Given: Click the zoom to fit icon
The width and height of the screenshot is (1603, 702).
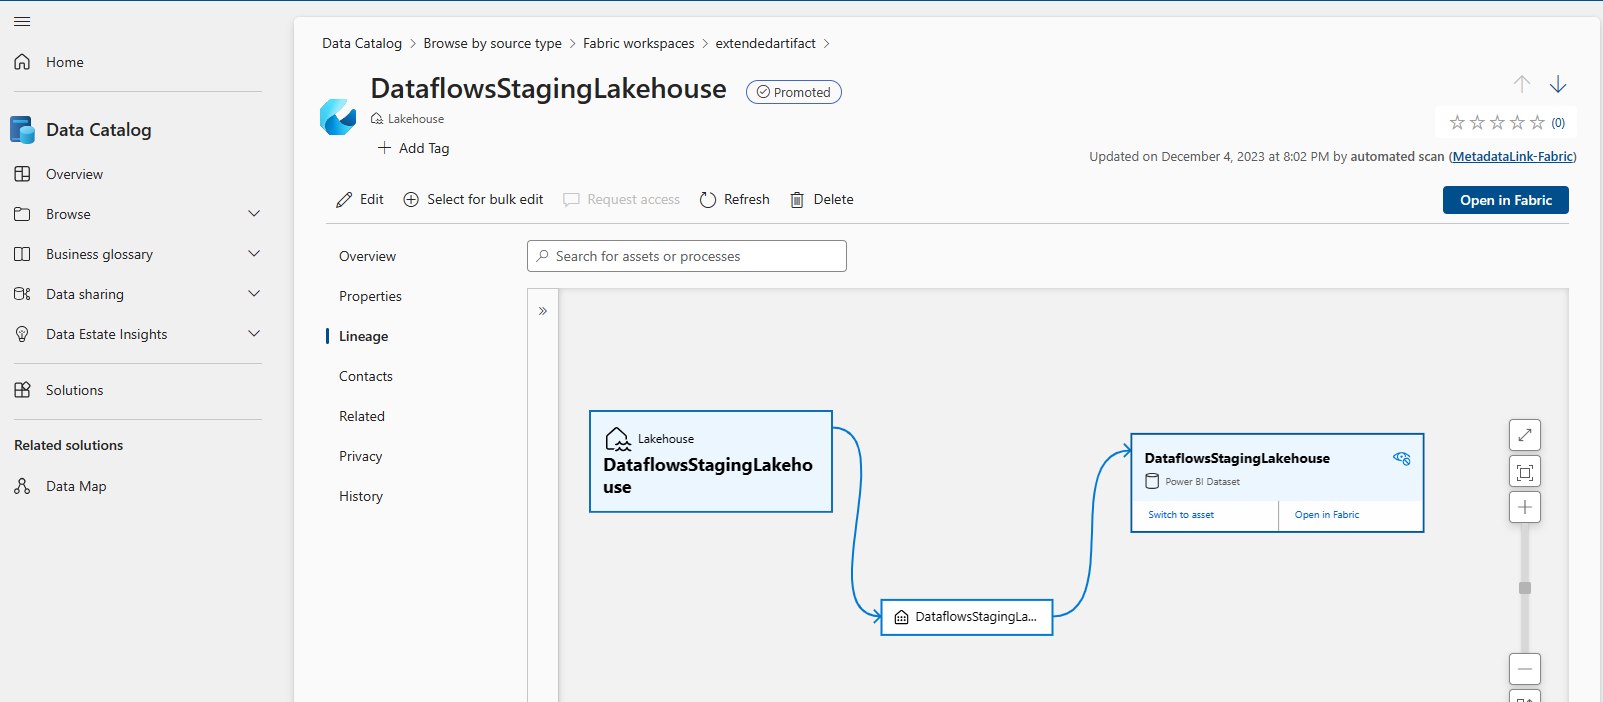Looking at the screenshot, I should (1525, 472).
